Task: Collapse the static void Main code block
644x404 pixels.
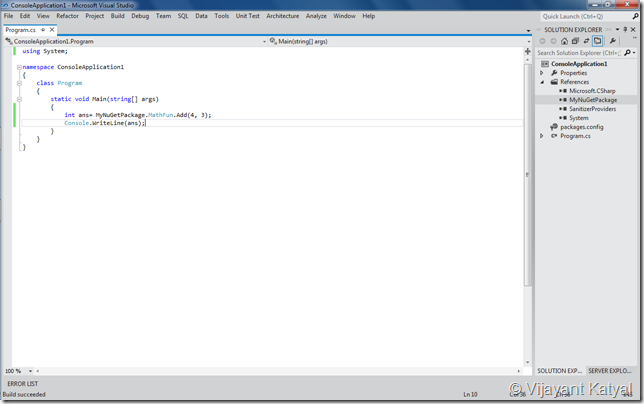Action: (19, 99)
